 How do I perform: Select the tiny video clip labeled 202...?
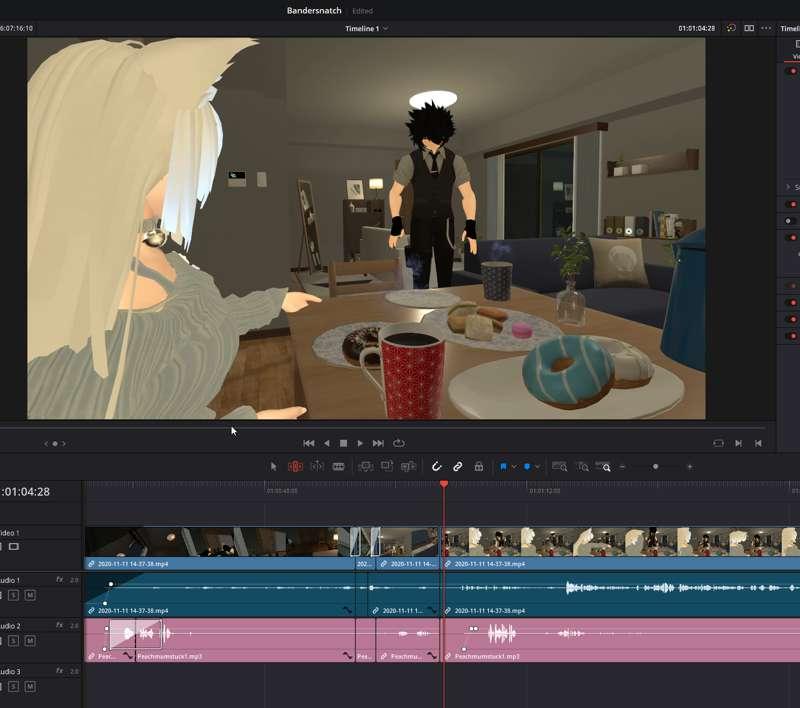pyautogui.click(x=365, y=548)
